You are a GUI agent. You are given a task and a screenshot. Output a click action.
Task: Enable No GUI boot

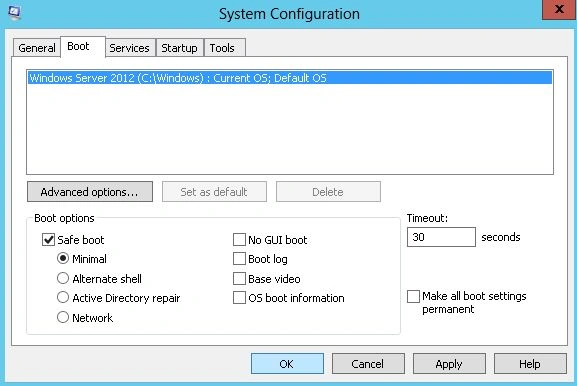pyautogui.click(x=239, y=240)
